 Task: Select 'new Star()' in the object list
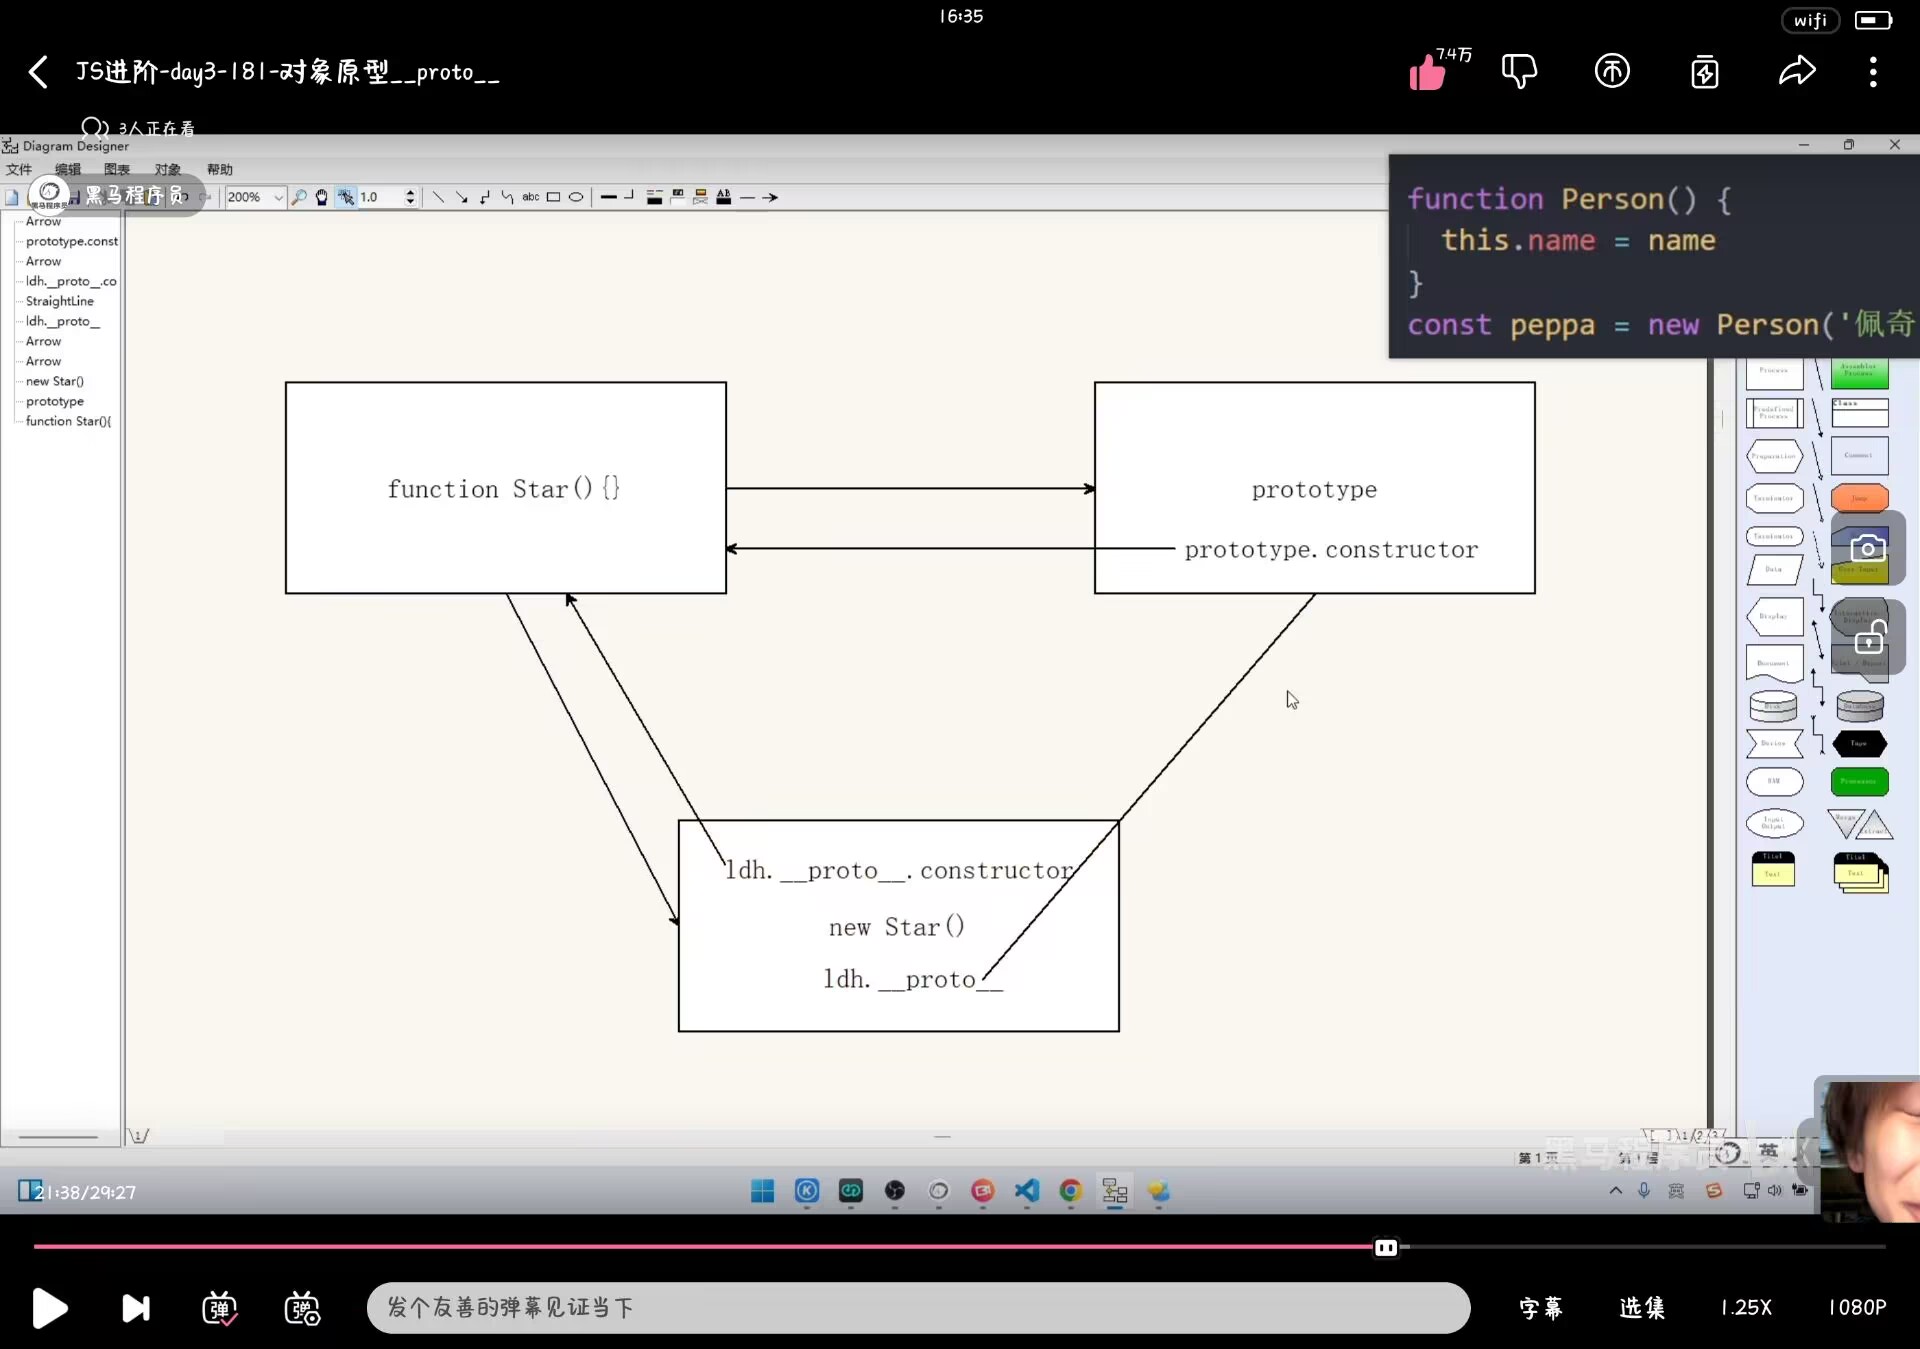coord(55,381)
